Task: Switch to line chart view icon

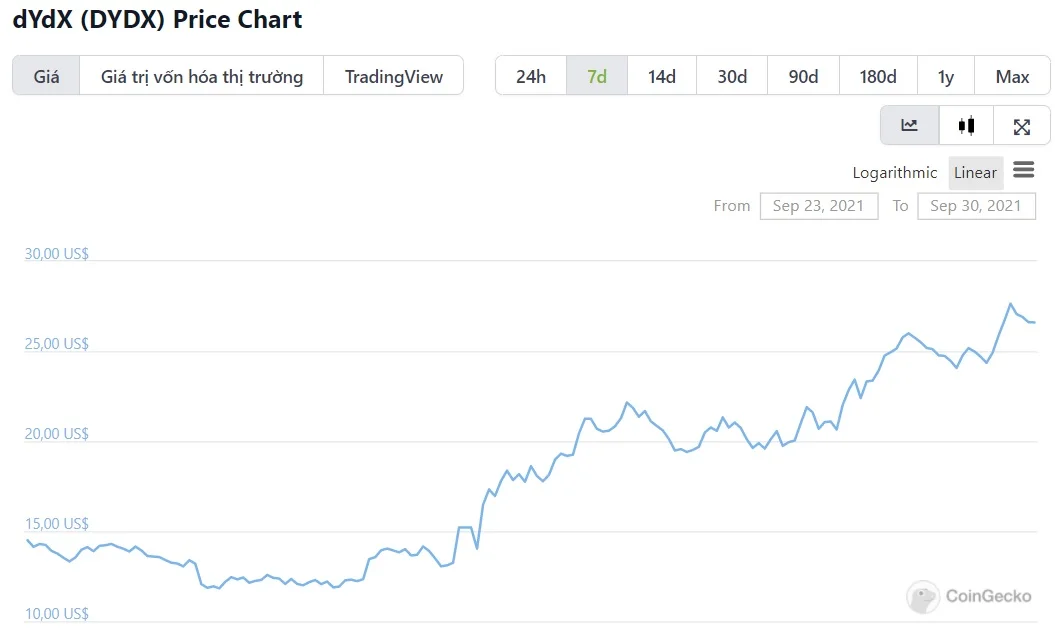Action: (x=910, y=125)
